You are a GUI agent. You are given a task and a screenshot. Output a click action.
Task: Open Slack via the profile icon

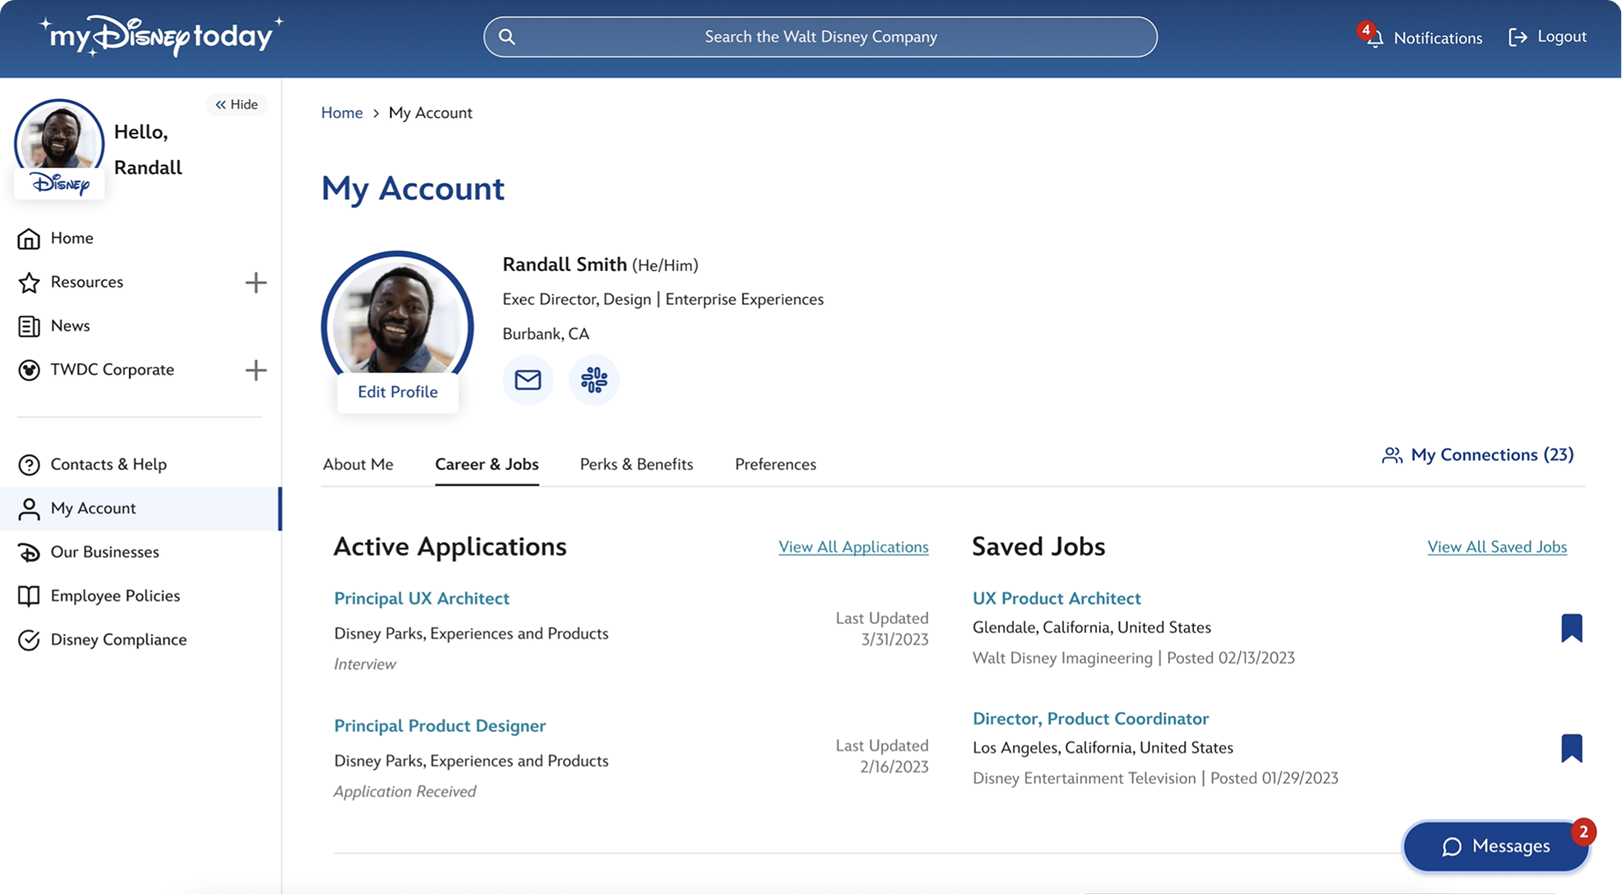point(594,380)
